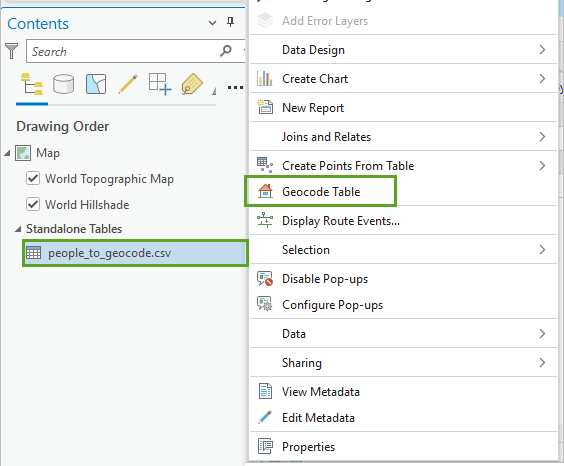Click the search magnifier icon
564x466 pixels.
click(226, 51)
